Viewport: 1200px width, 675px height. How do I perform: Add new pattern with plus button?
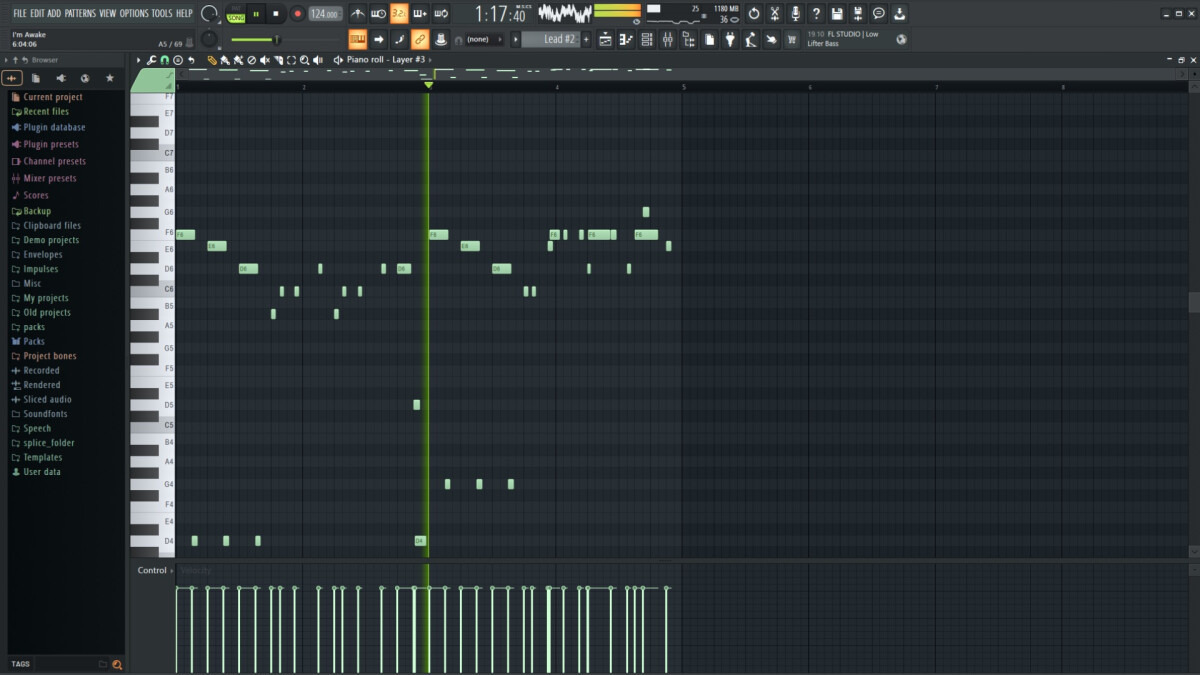(x=587, y=40)
